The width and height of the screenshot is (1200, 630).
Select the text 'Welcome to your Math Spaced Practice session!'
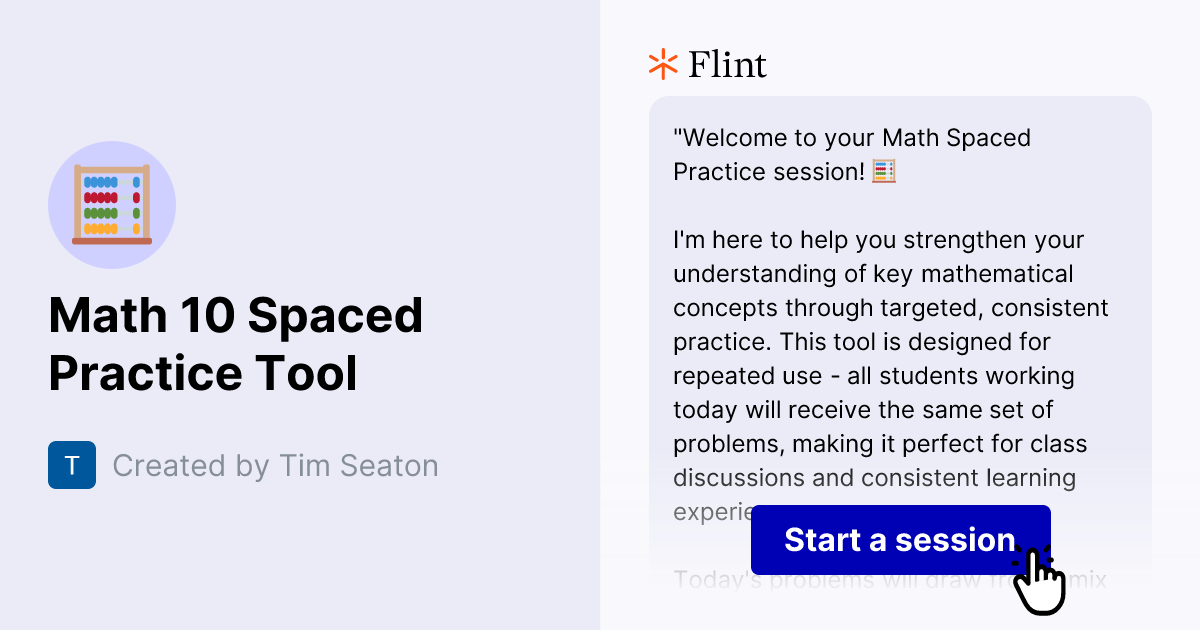[x=850, y=154]
